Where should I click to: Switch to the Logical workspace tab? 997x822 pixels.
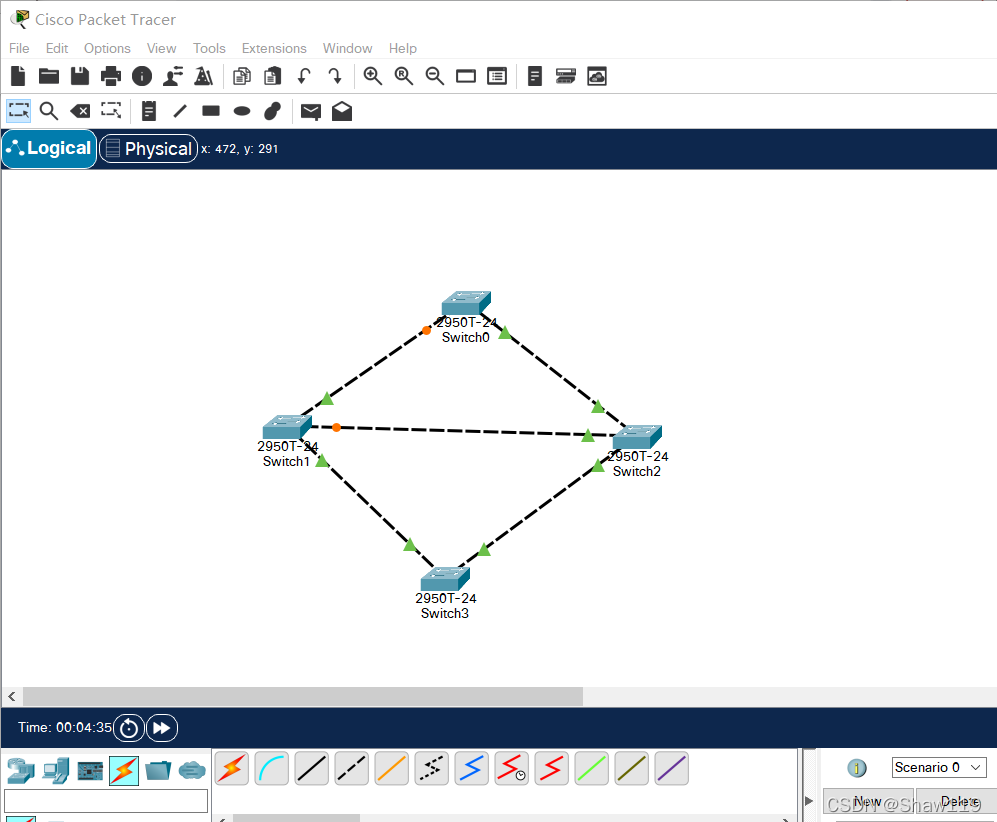(49, 149)
